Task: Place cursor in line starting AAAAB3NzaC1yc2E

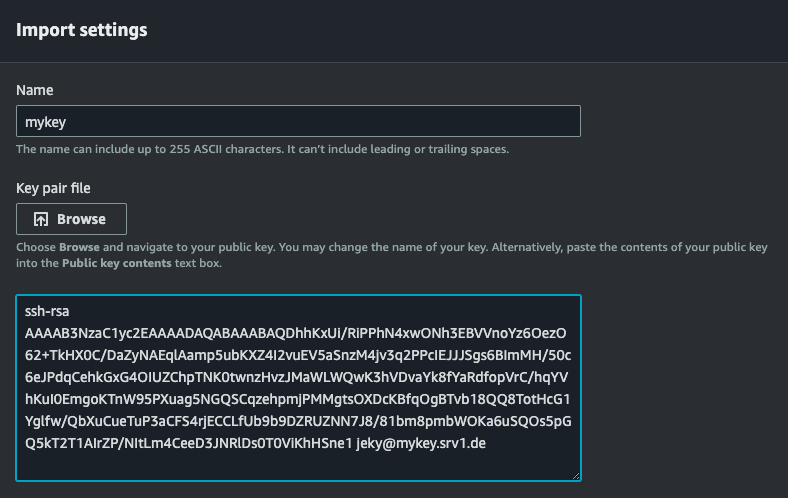Action: (x=296, y=333)
